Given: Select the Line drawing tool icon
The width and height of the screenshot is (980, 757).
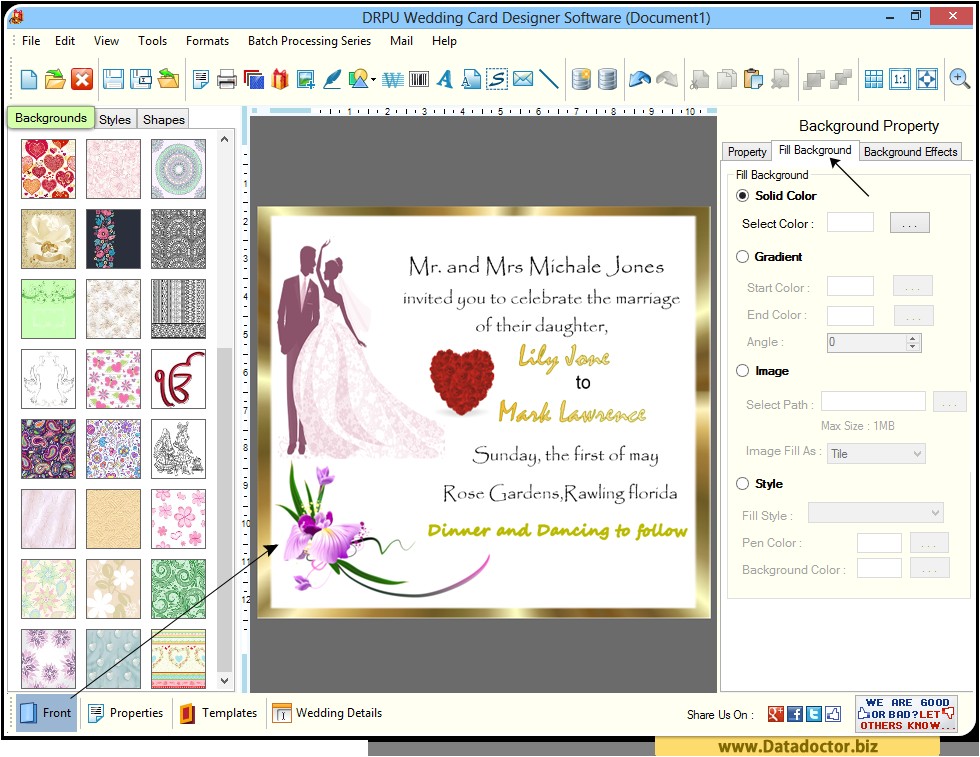Looking at the screenshot, I should [x=547, y=79].
